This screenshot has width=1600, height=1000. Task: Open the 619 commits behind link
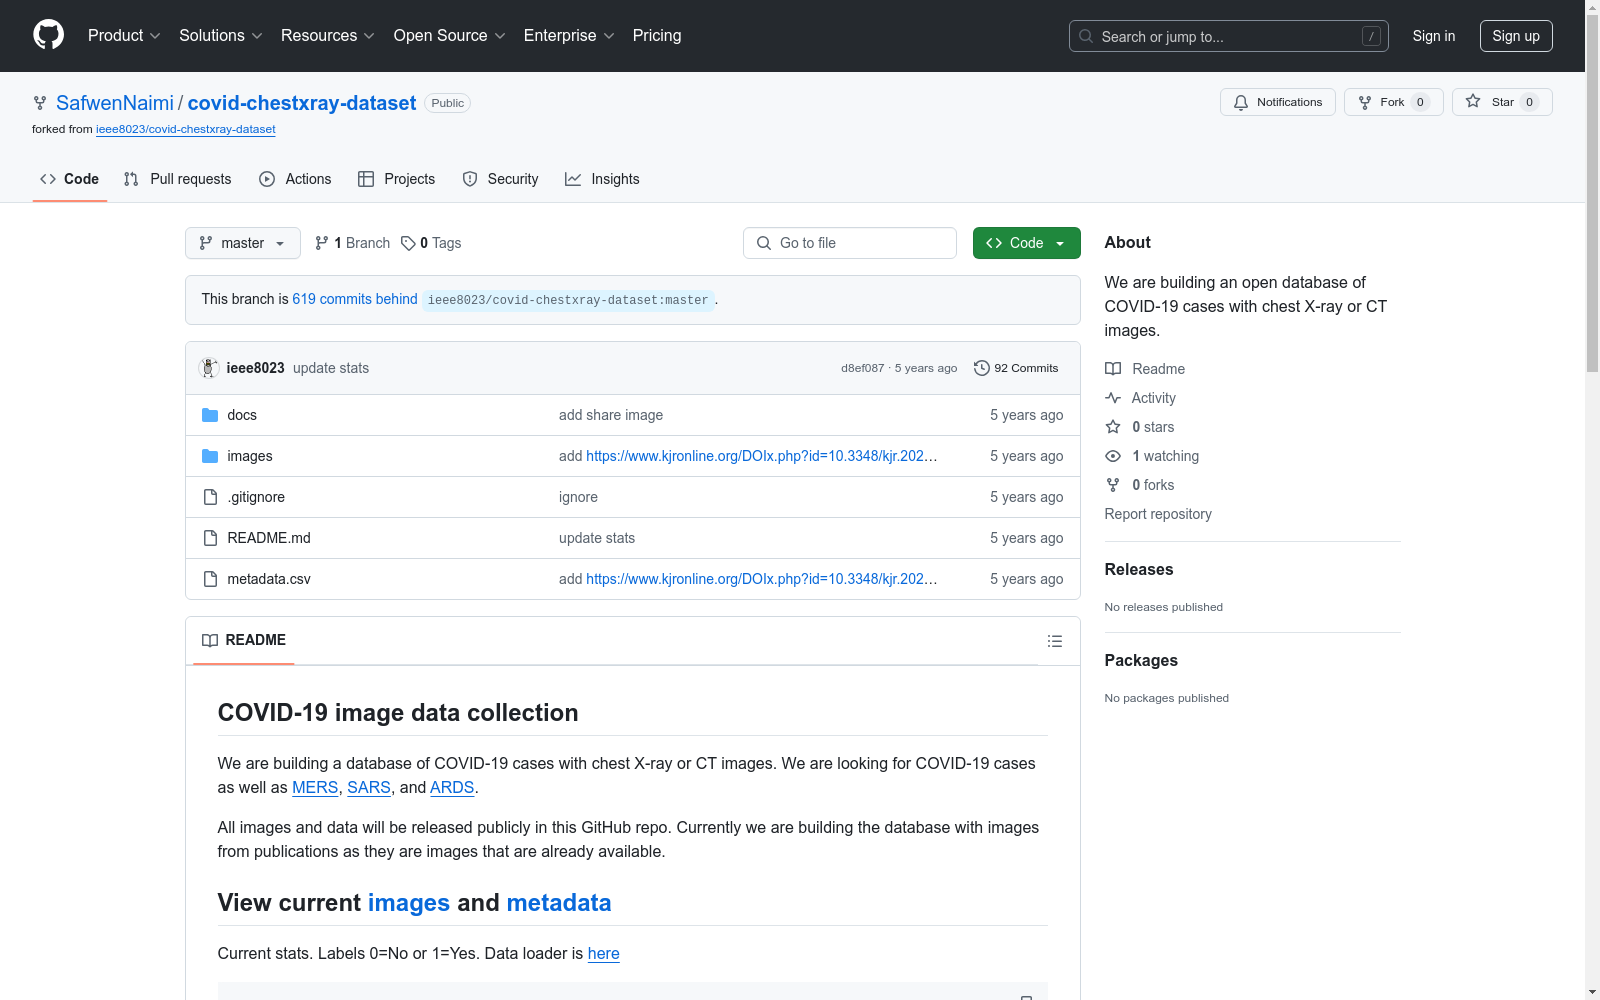(x=355, y=299)
